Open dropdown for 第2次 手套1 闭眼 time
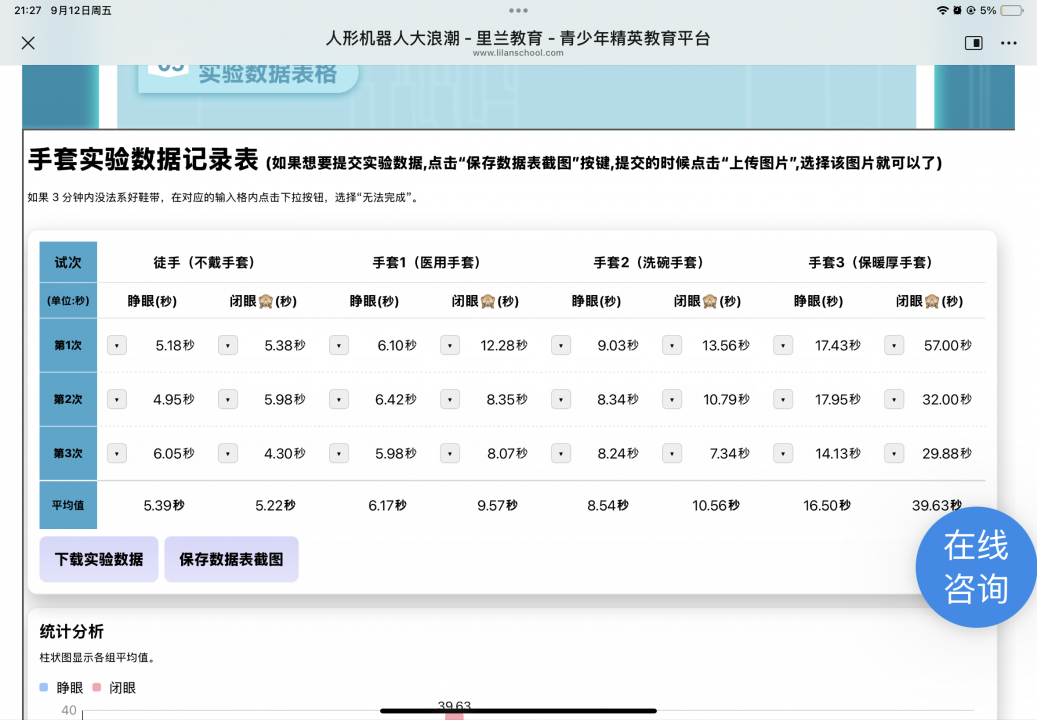Image resolution: width=1037 pixels, height=720 pixels. pos(450,399)
